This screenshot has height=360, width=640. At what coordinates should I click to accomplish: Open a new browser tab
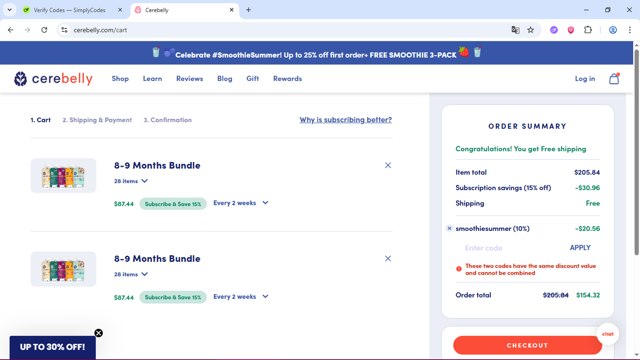point(248,10)
